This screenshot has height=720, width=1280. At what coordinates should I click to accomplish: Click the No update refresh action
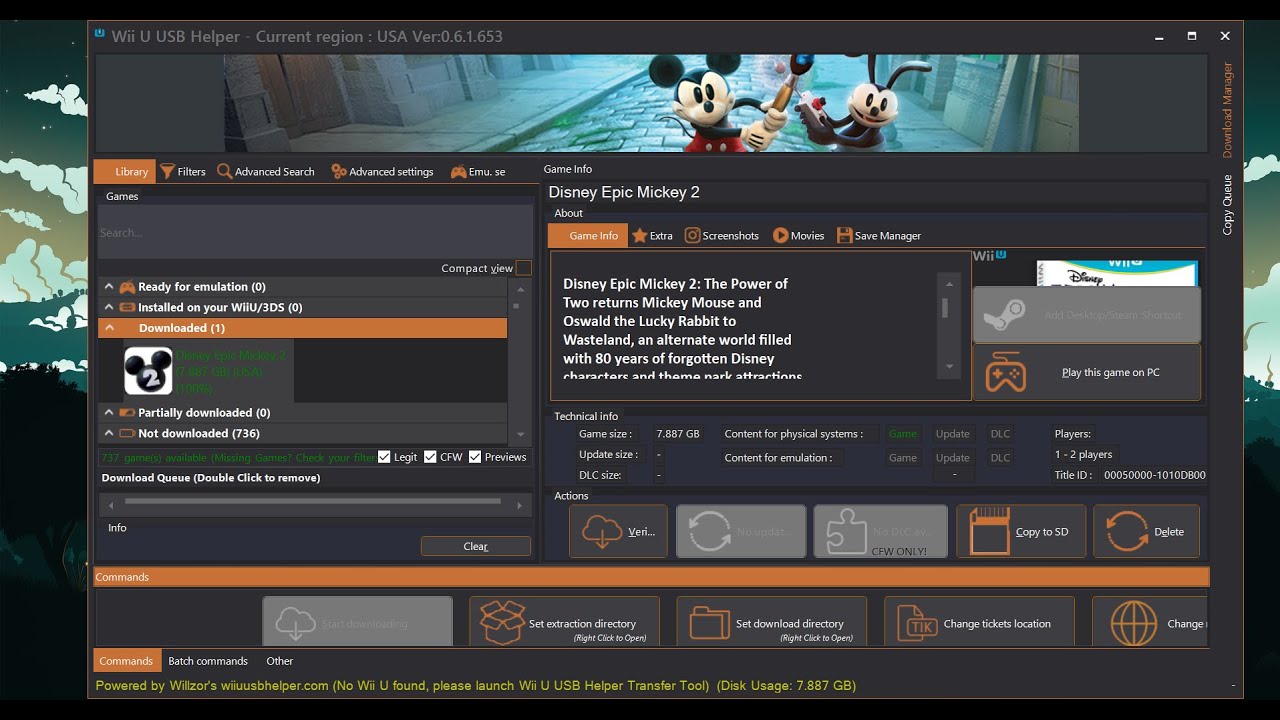click(741, 531)
